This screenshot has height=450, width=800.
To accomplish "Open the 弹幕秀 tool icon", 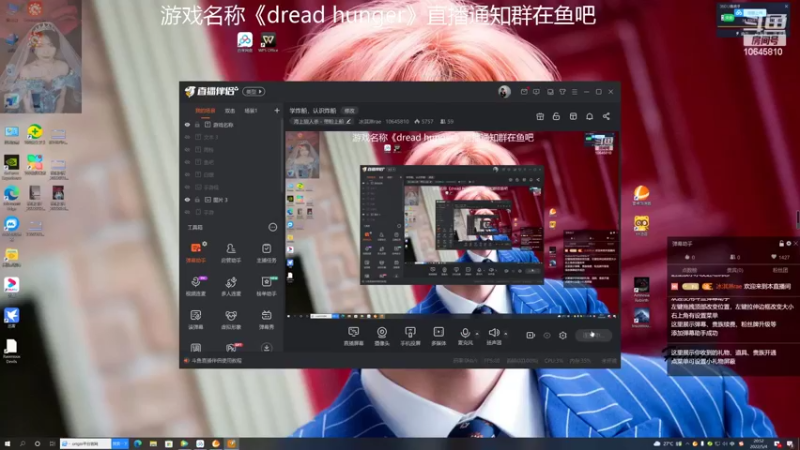I will pyautogui.click(x=266, y=319).
